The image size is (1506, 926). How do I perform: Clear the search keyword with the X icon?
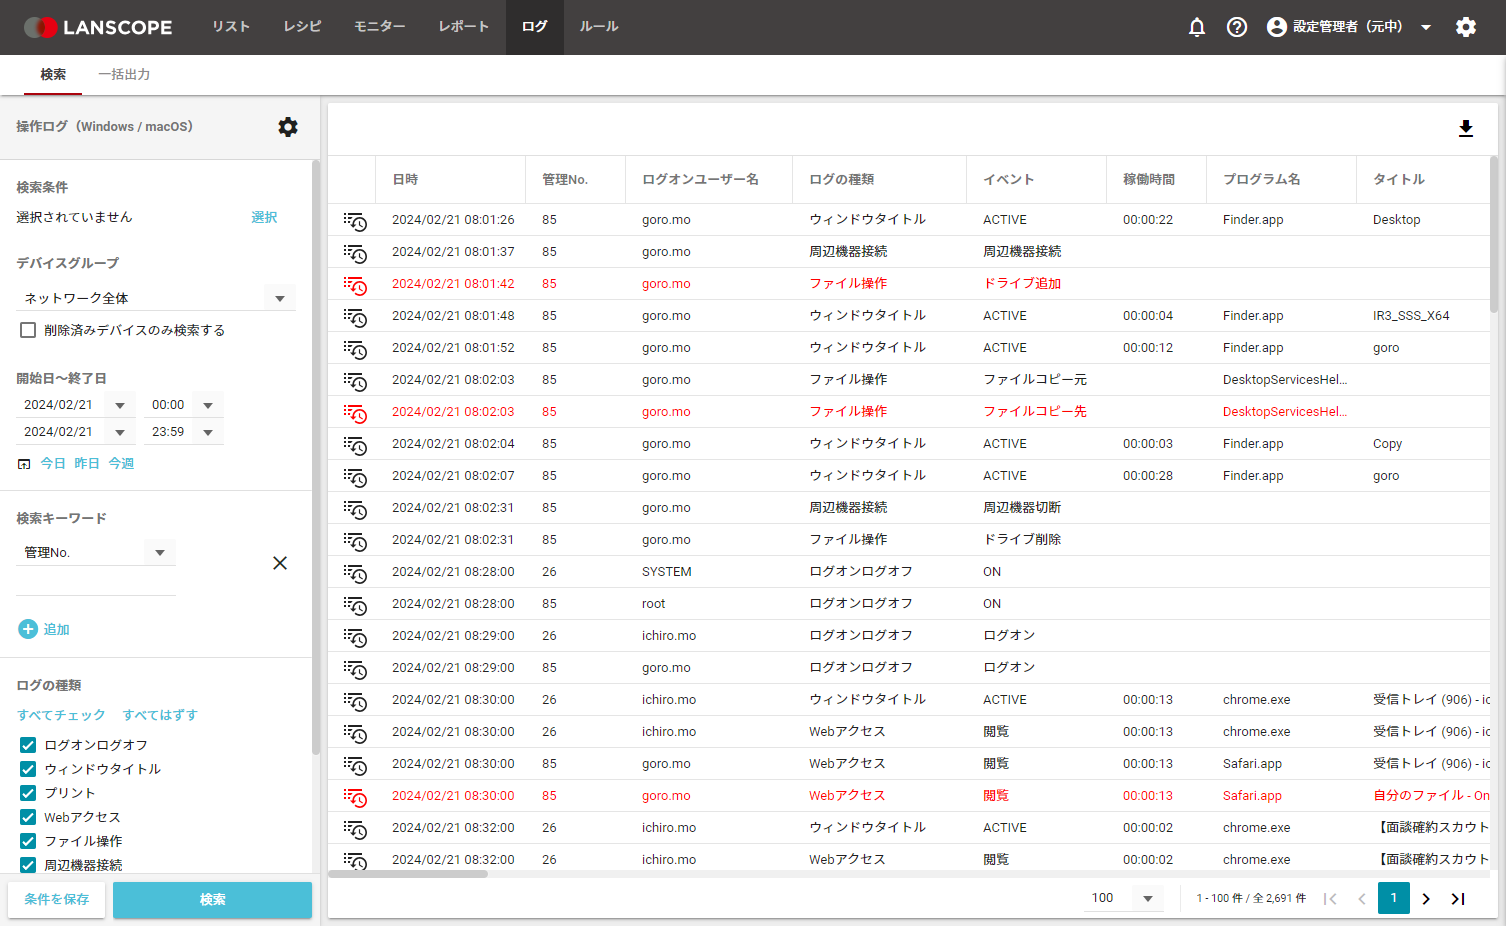point(280,563)
